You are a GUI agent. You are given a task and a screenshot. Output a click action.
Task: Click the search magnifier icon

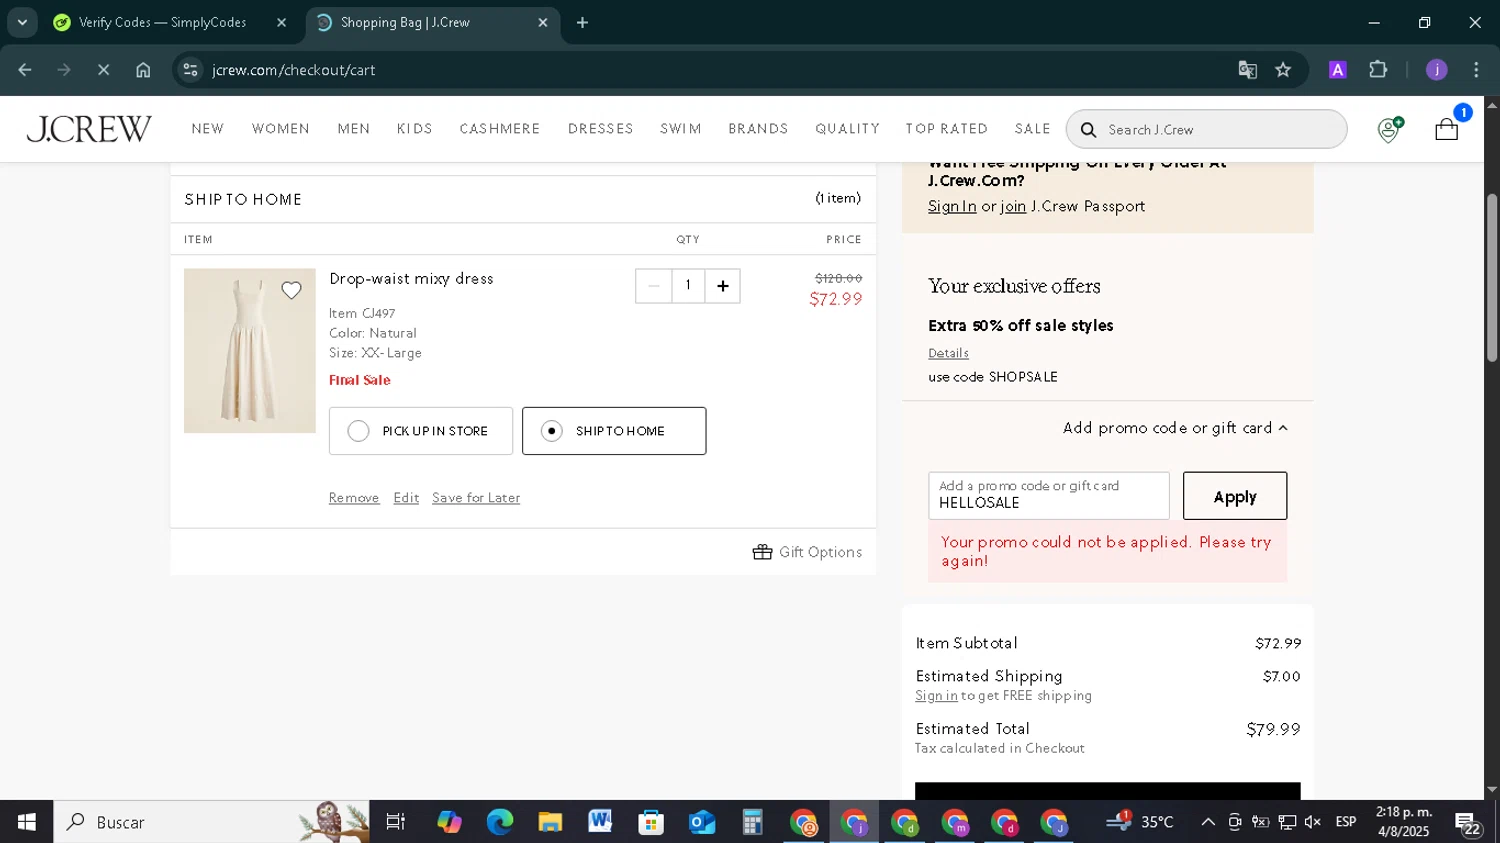click(1088, 130)
